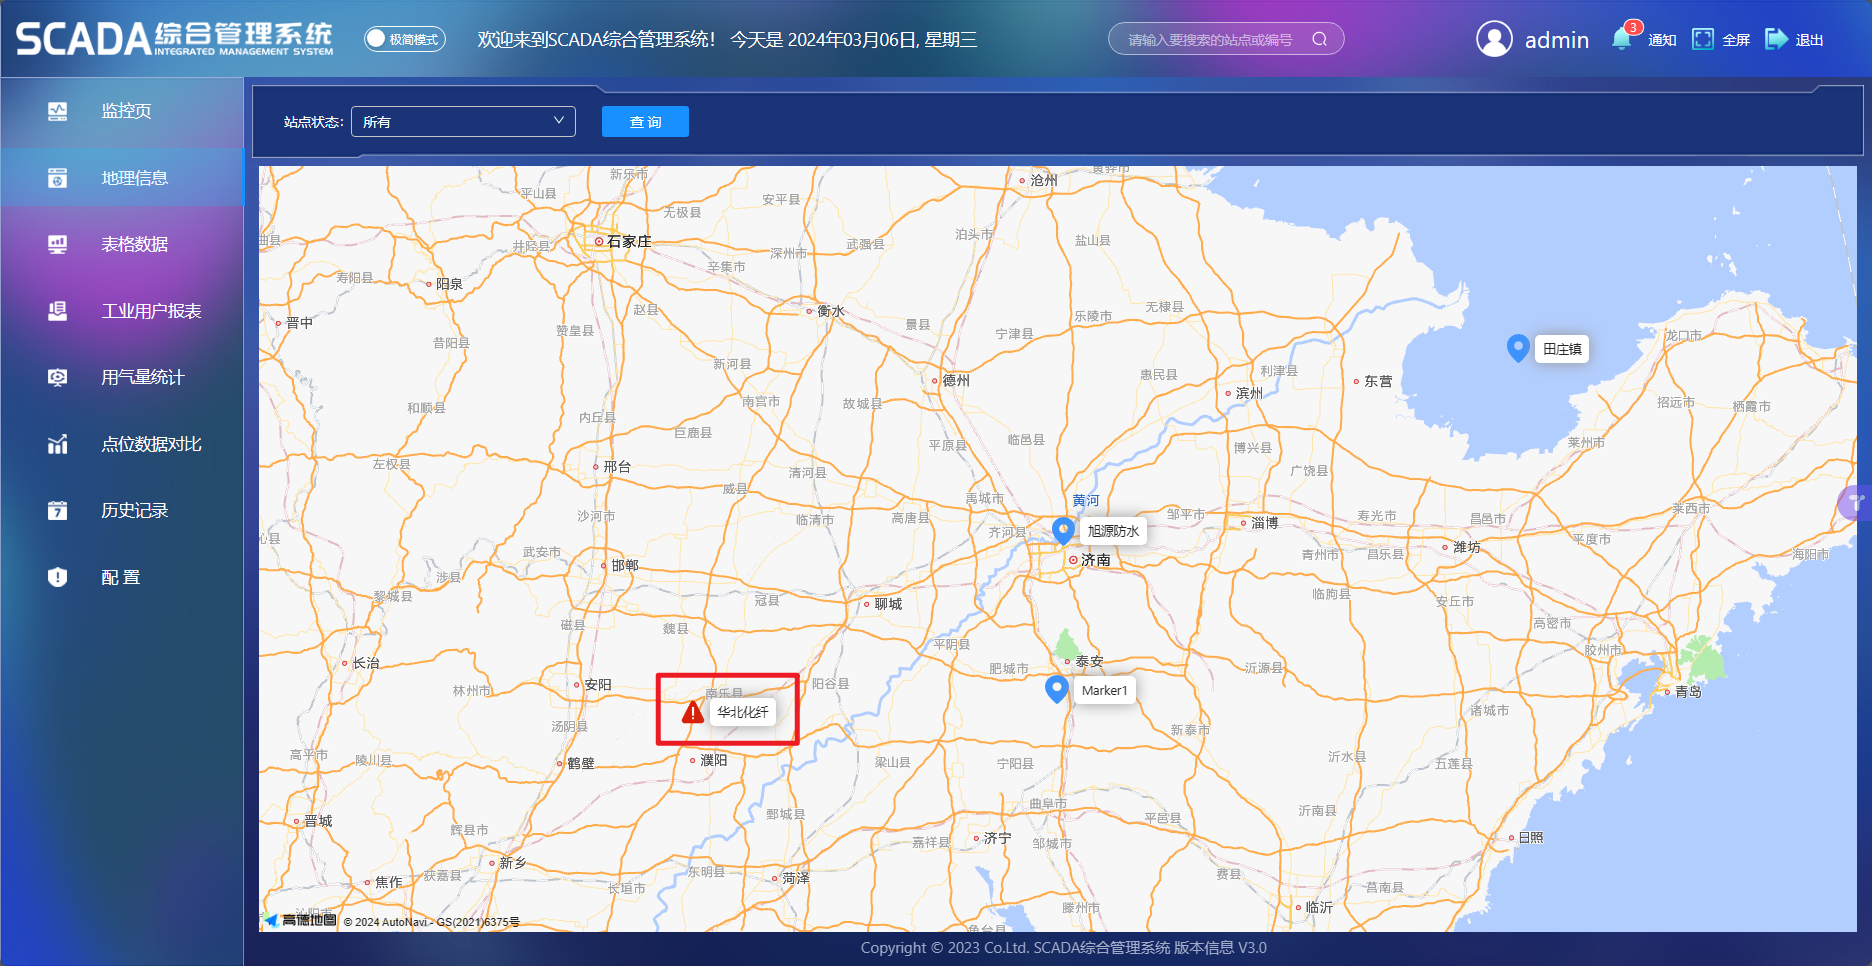Image resolution: width=1872 pixels, height=966 pixels.
Task: Click the Marker1 label
Action: (x=1104, y=690)
